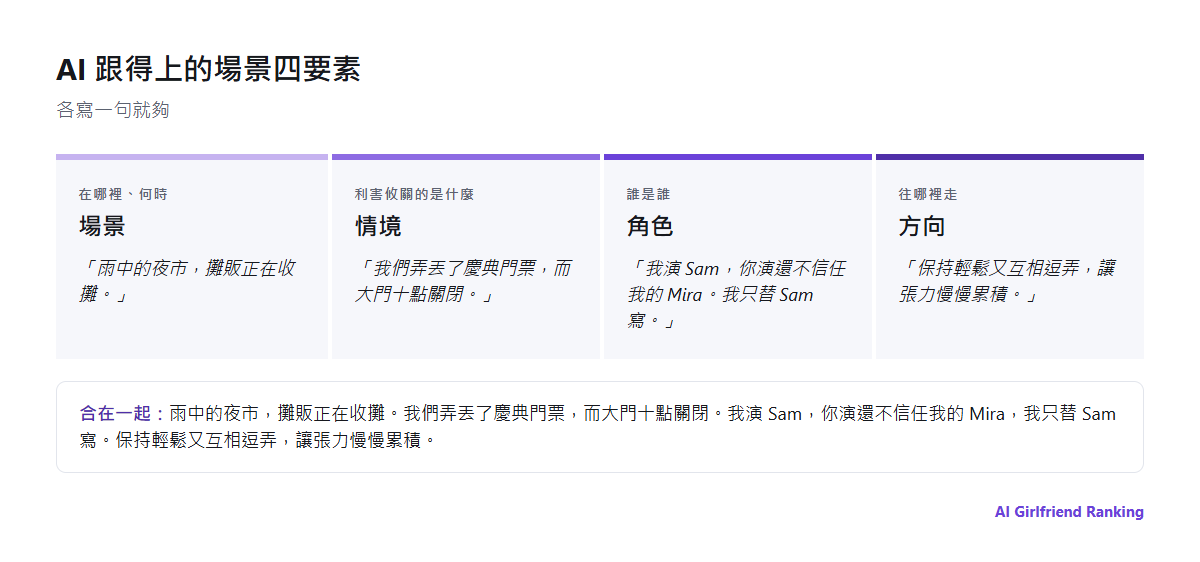Click the subtitle 各寫一句就夠
The height and width of the screenshot is (562, 1200).
tap(113, 110)
